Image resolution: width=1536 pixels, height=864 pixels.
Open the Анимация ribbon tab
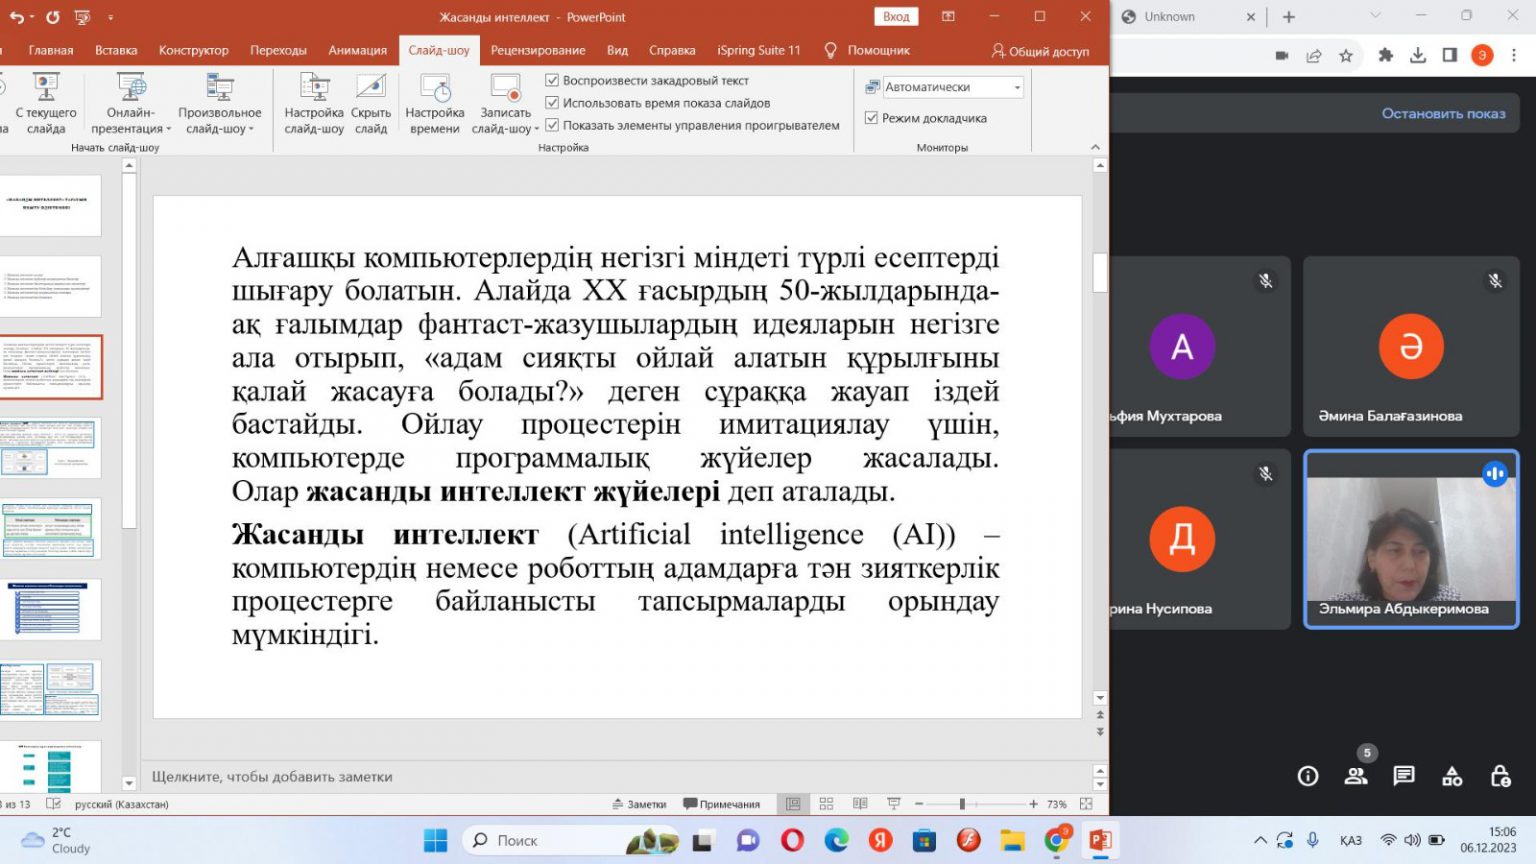pyautogui.click(x=357, y=50)
